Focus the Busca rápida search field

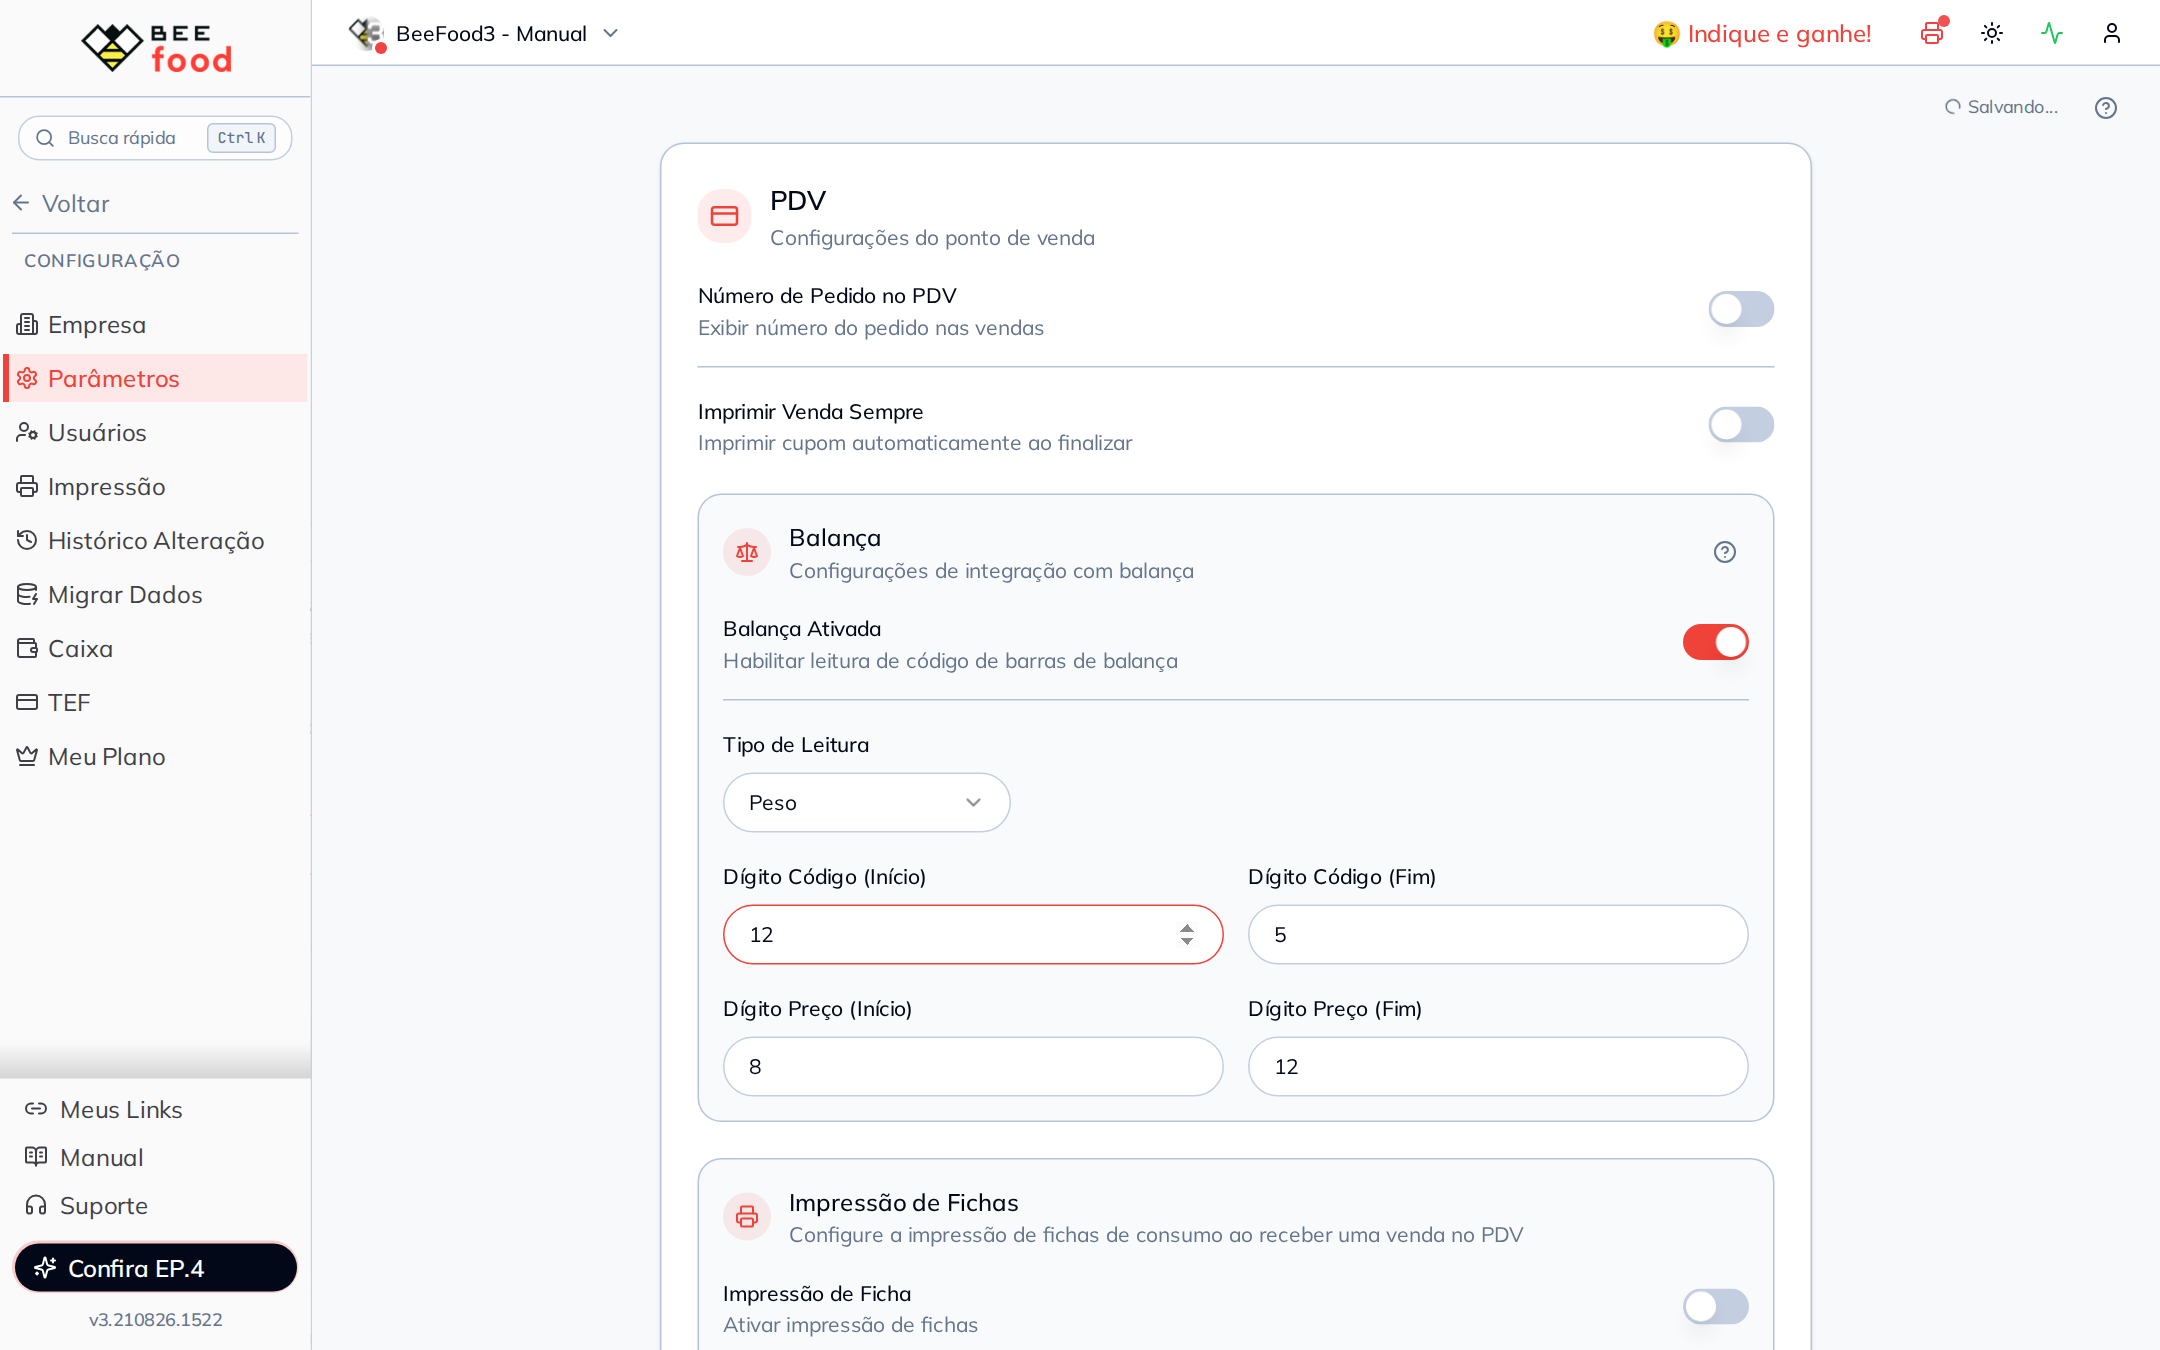coord(155,138)
